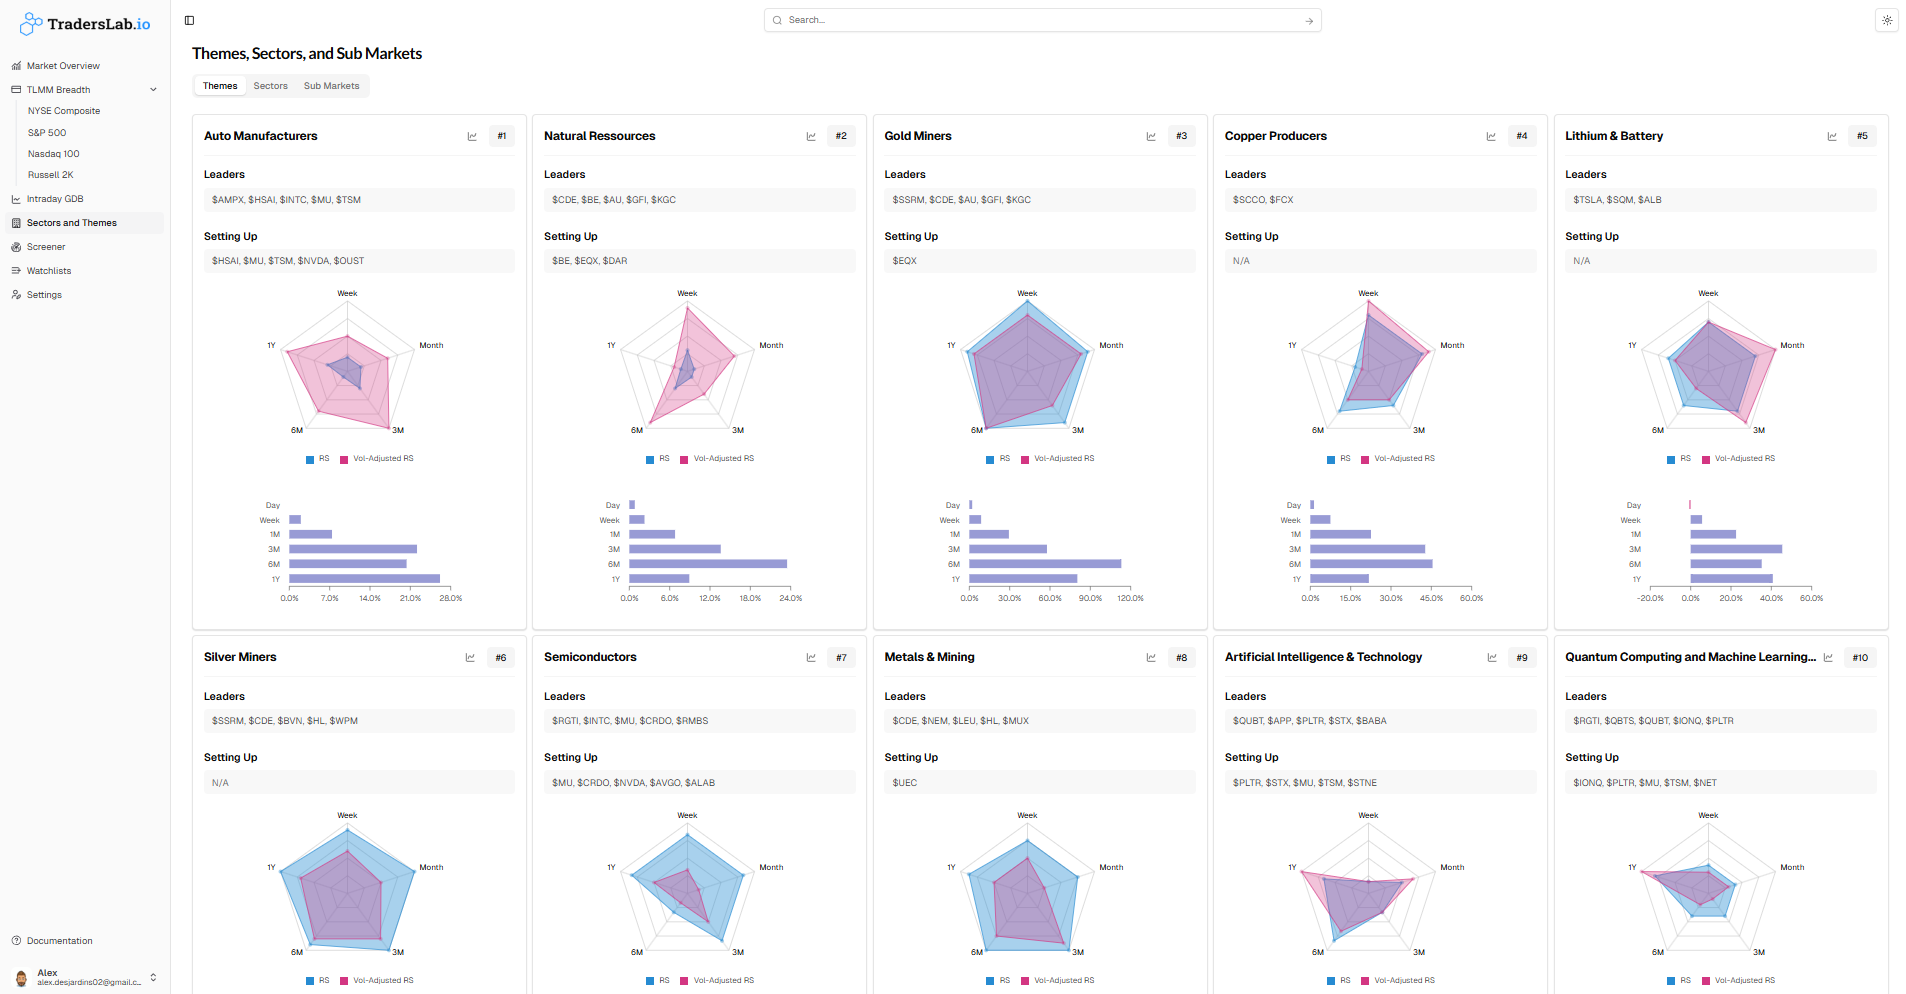Toggle RS legend in Copper Producers chart
The width and height of the screenshot is (1906, 994).
[x=1339, y=459]
